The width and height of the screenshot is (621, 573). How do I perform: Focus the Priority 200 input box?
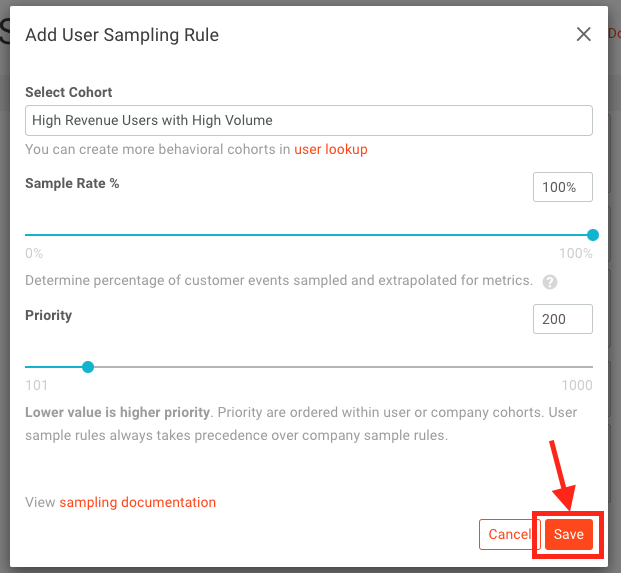(x=562, y=319)
